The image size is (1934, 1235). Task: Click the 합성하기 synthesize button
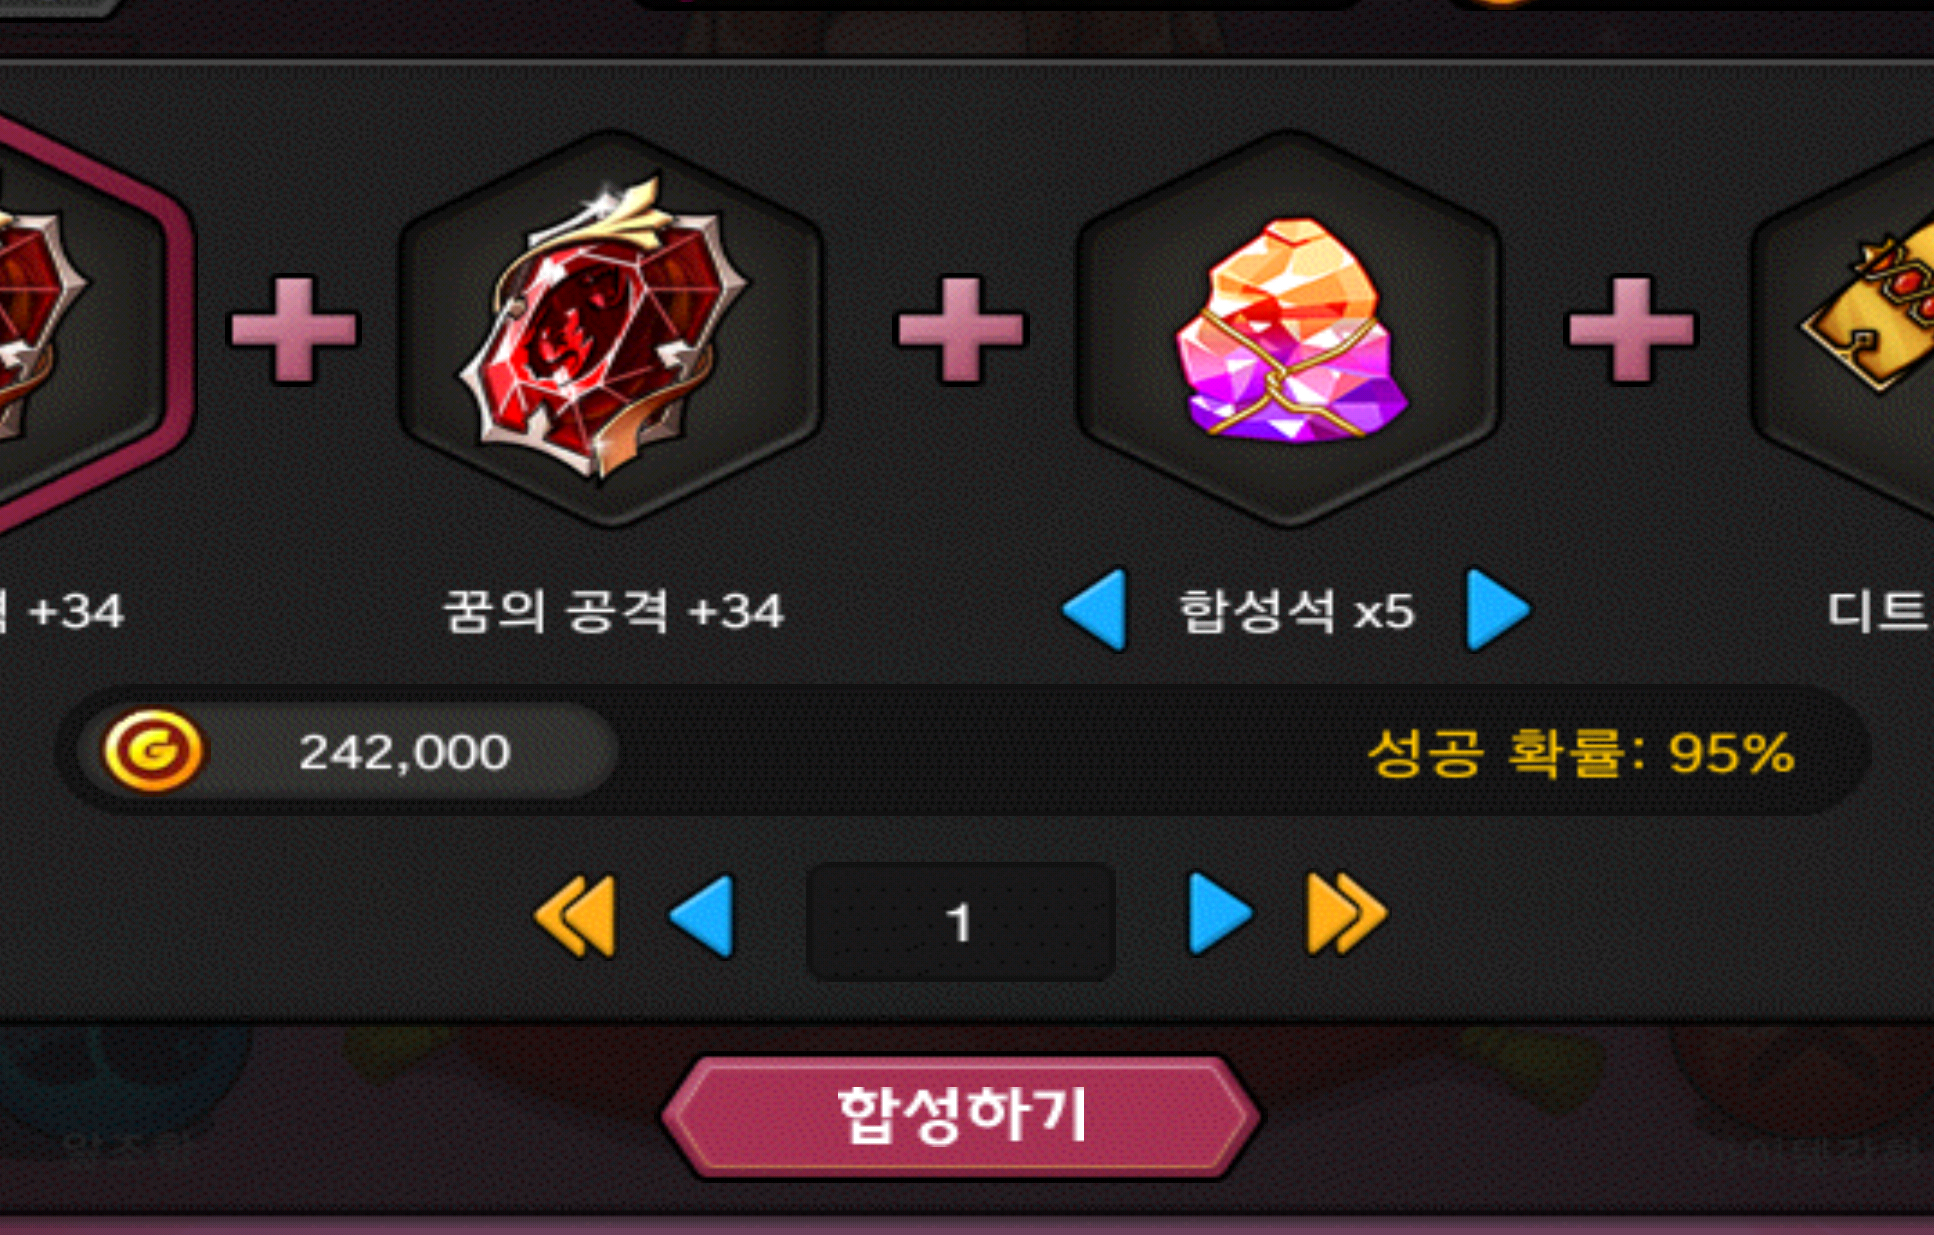tap(961, 1117)
